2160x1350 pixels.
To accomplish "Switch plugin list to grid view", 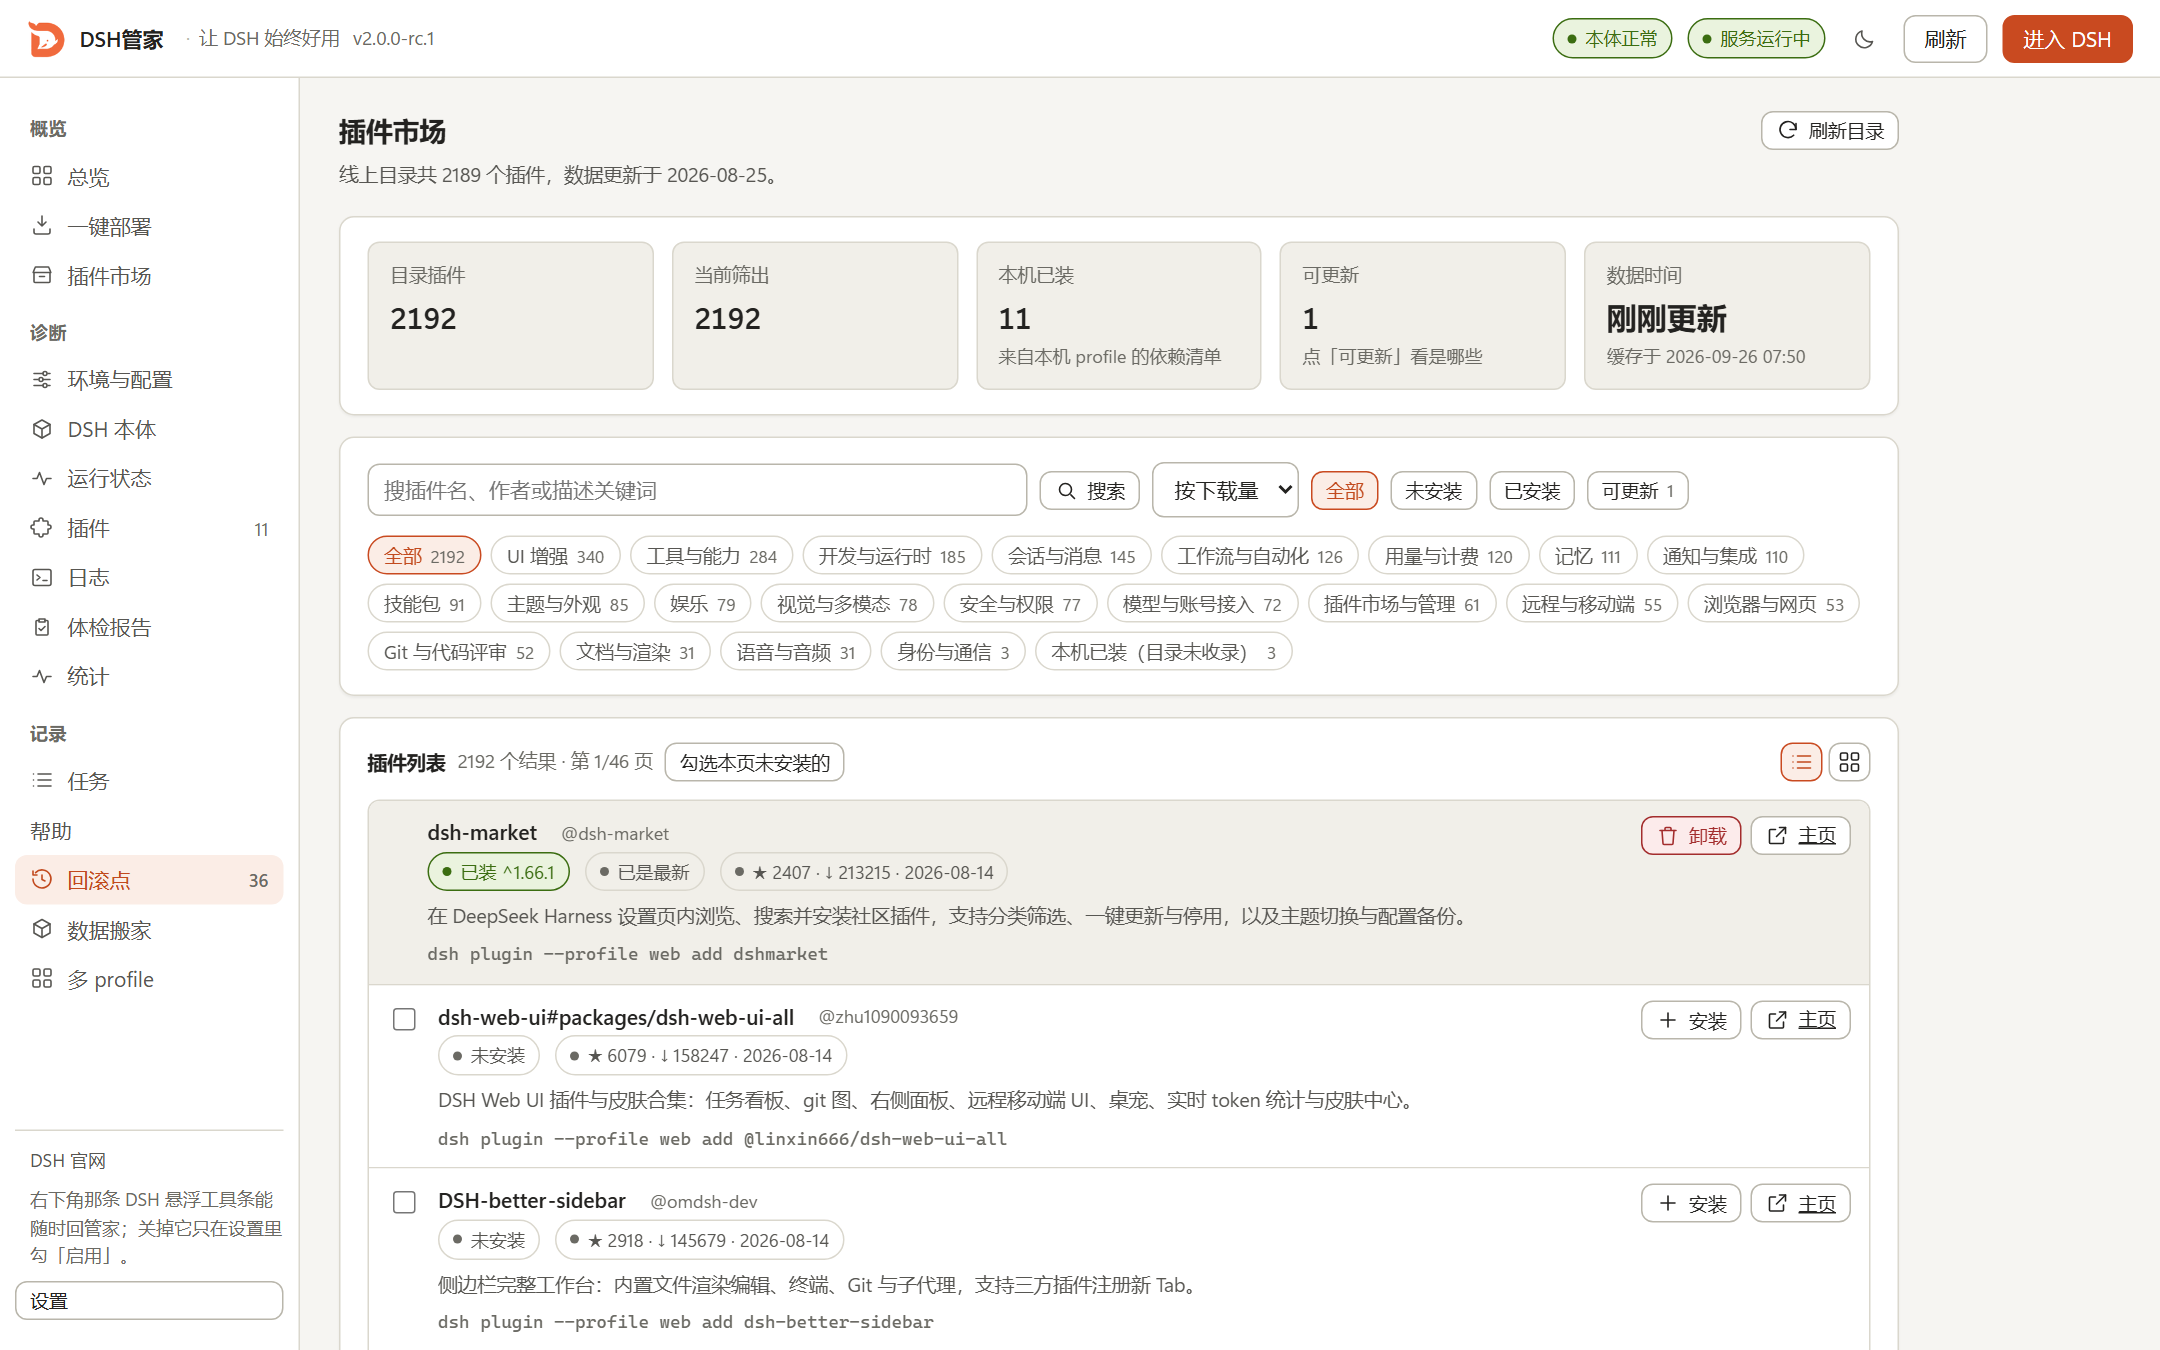I will point(1849,762).
